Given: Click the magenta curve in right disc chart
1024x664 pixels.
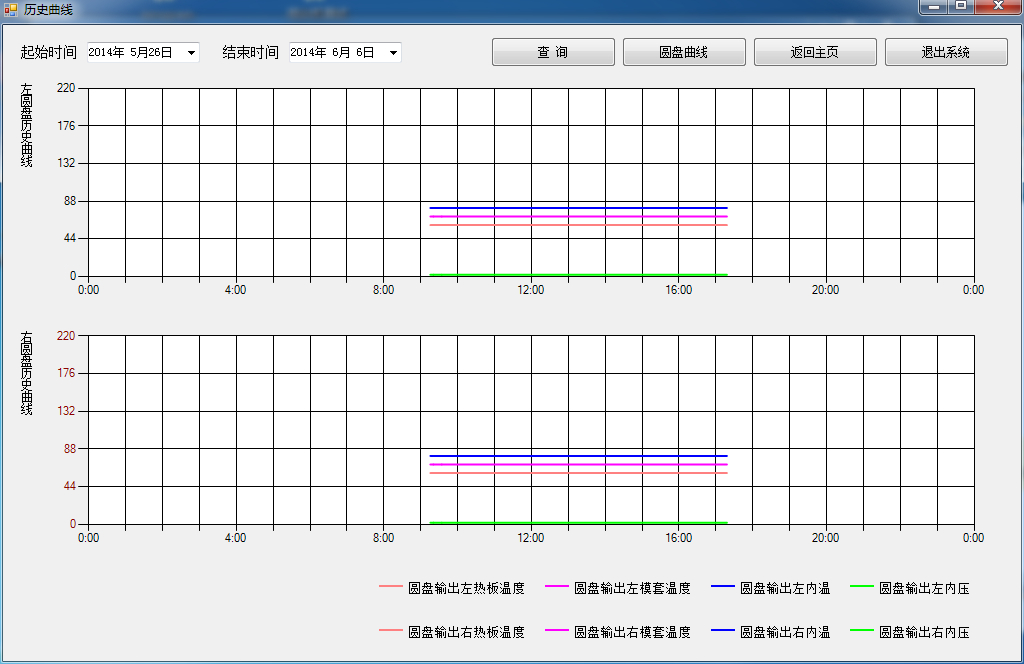Looking at the screenshot, I should 579,465.
